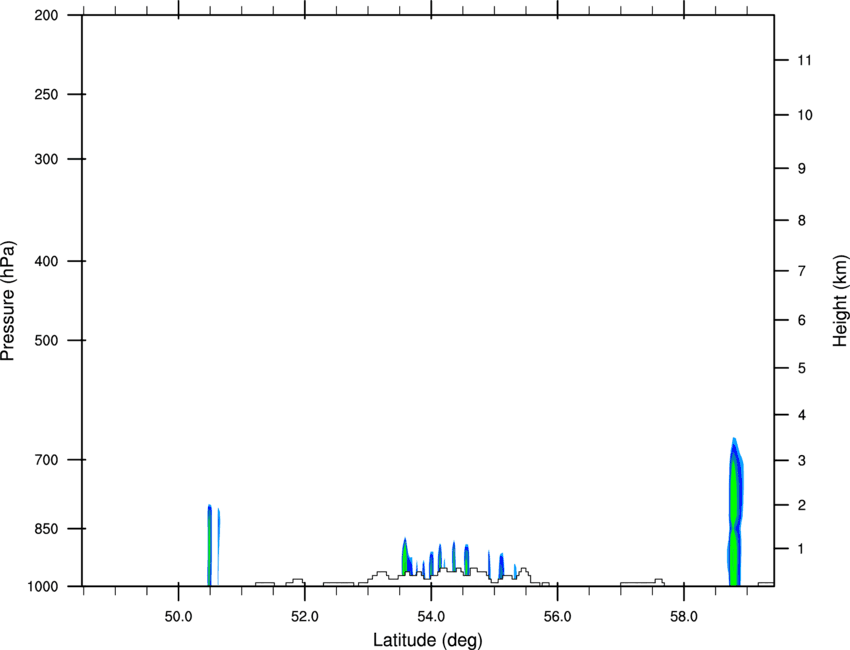Click the green column at 50.5 latitude

(209, 545)
